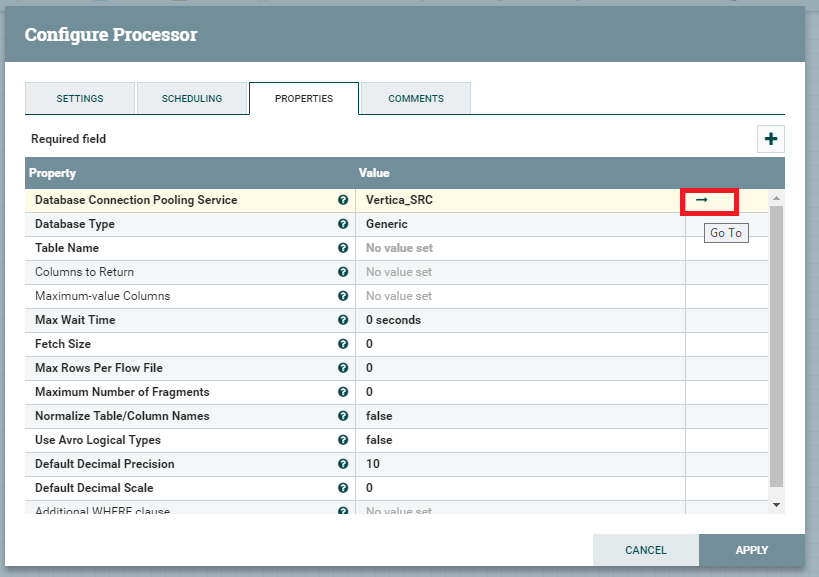Edit Default Decimal Precision value 10
This screenshot has width=819, height=577.
[520, 464]
